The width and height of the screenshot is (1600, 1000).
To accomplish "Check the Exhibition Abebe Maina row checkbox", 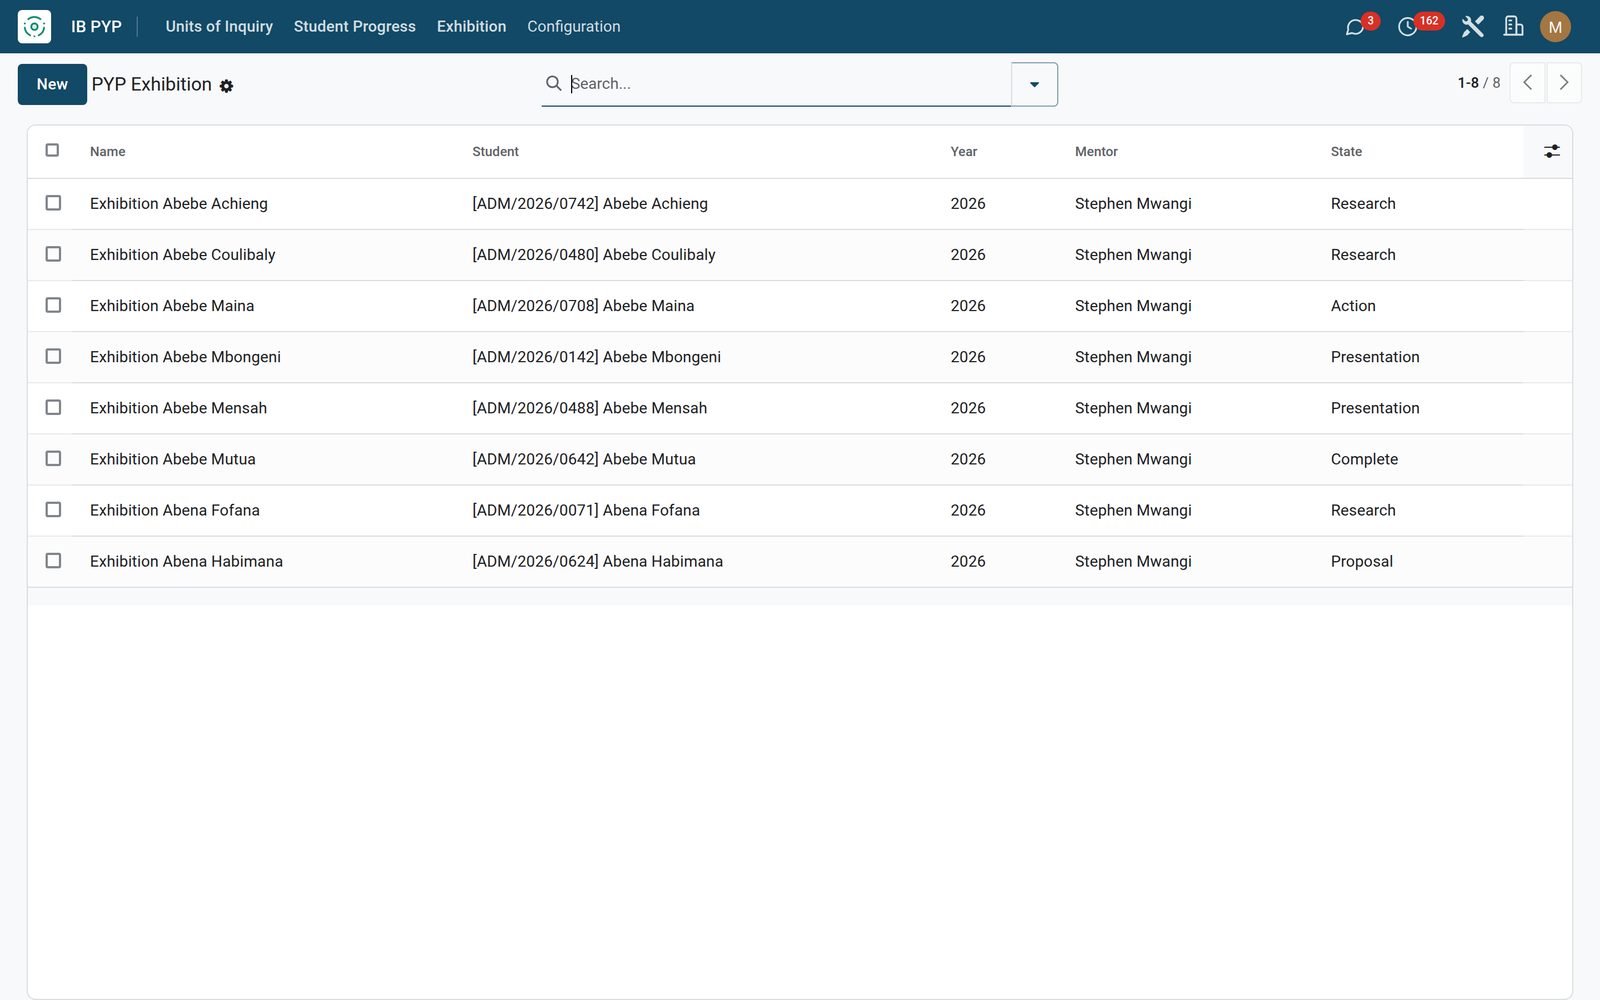I will click(x=53, y=305).
